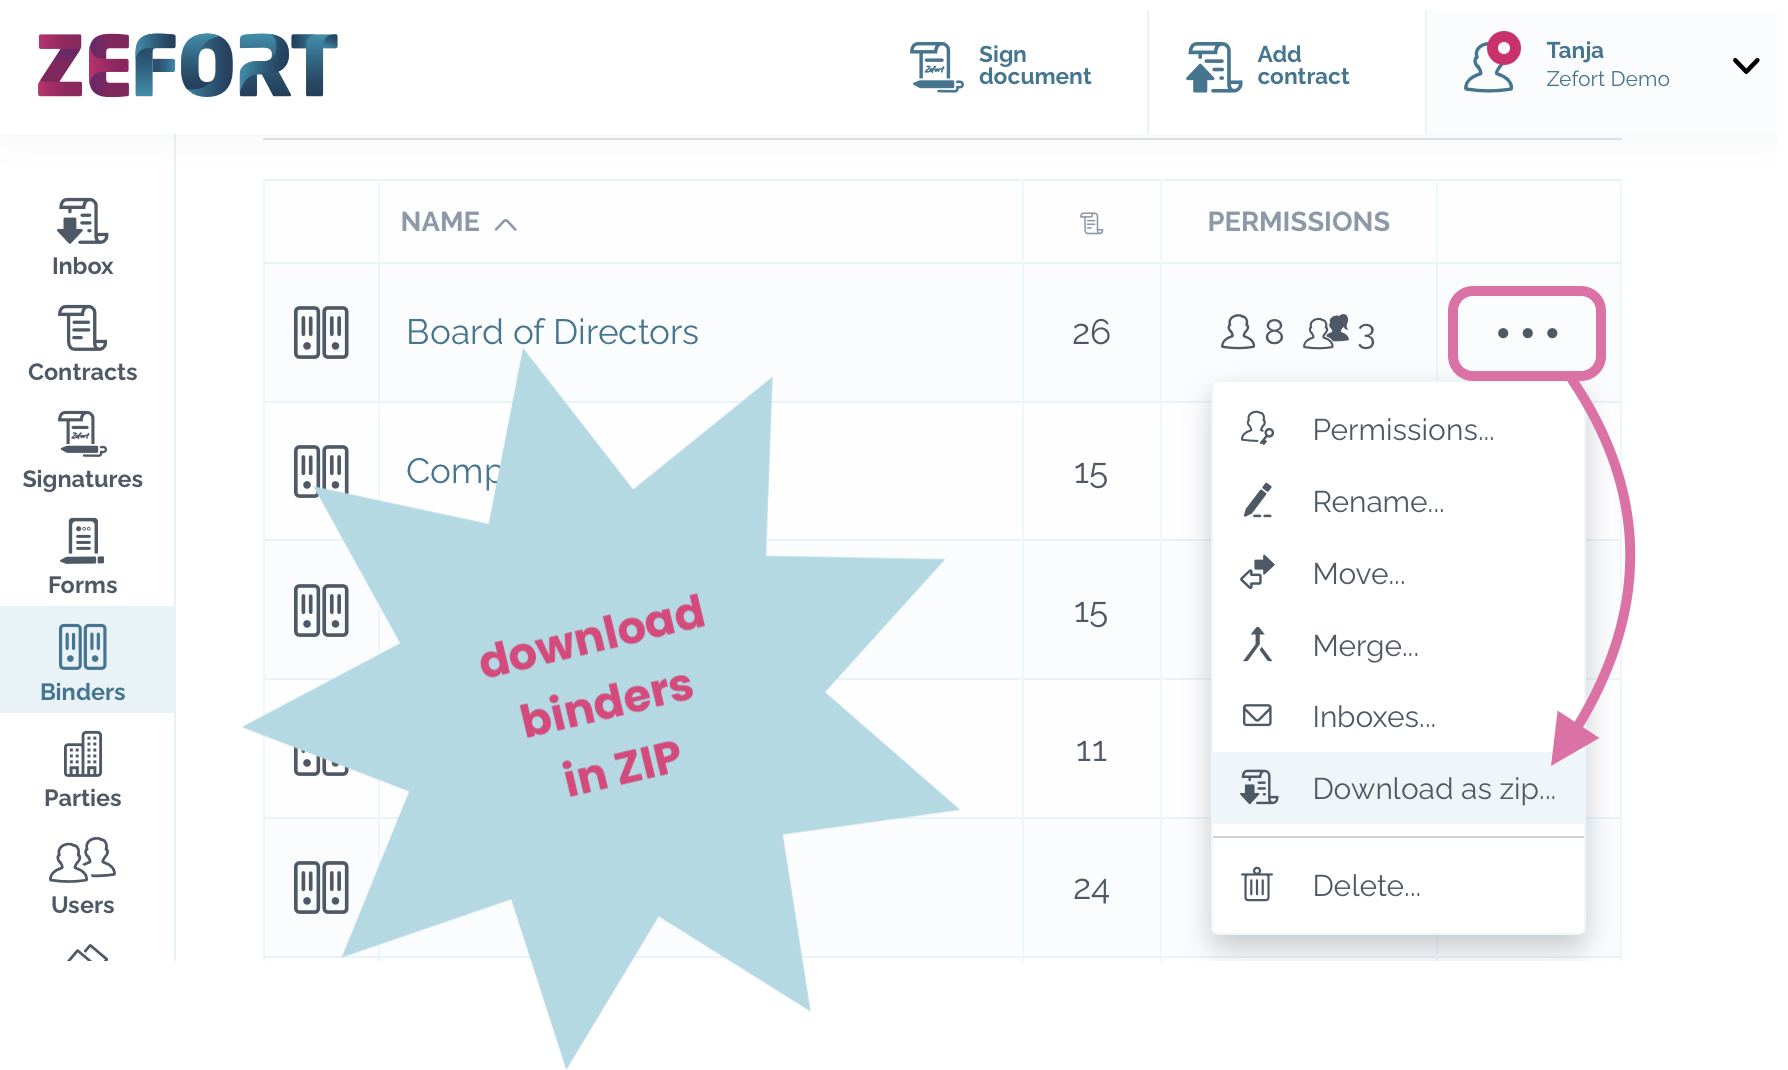Sort binders by the NAME column
The height and width of the screenshot is (1070, 1788).
tap(458, 222)
